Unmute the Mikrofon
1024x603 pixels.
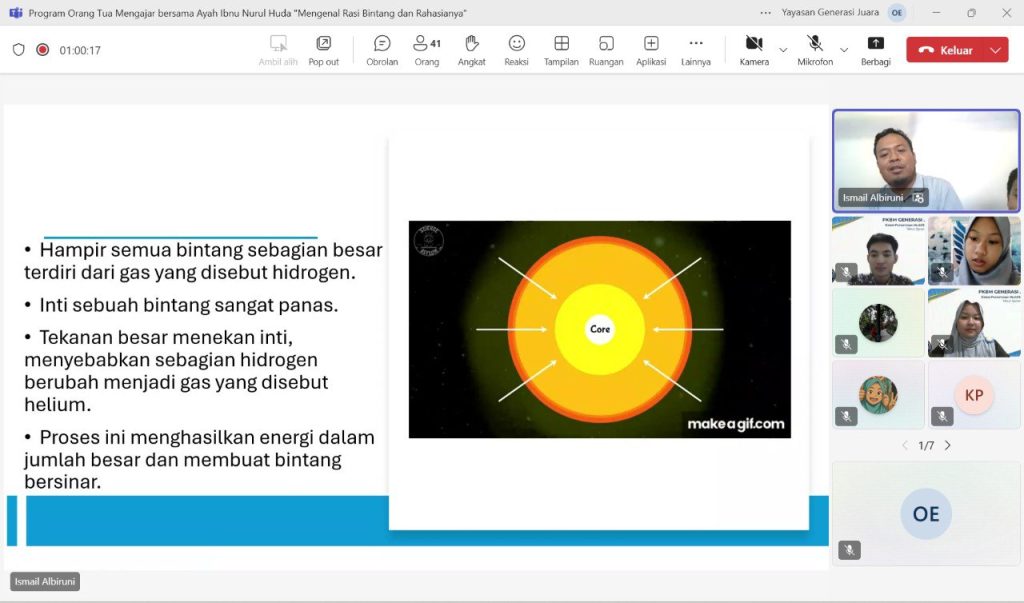click(815, 50)
